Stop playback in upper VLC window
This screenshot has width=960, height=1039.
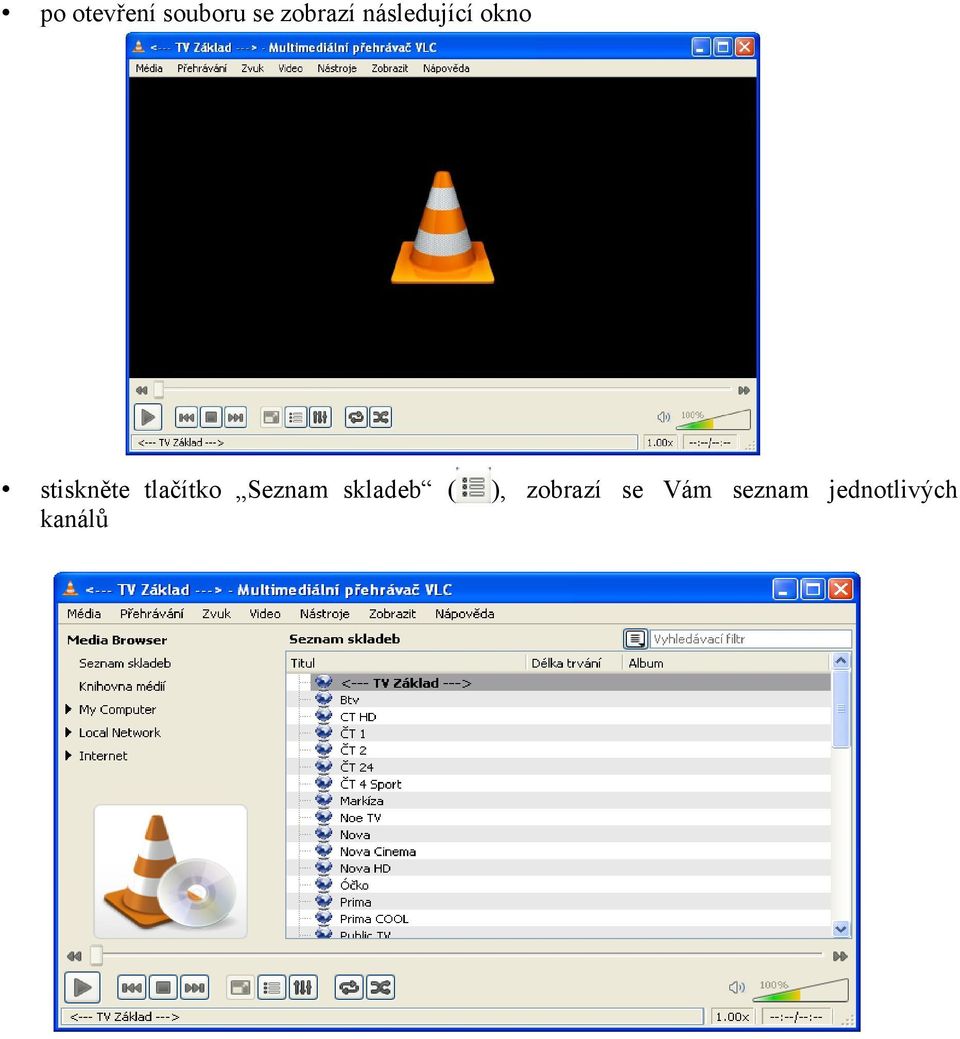click(x=211, y=417)
